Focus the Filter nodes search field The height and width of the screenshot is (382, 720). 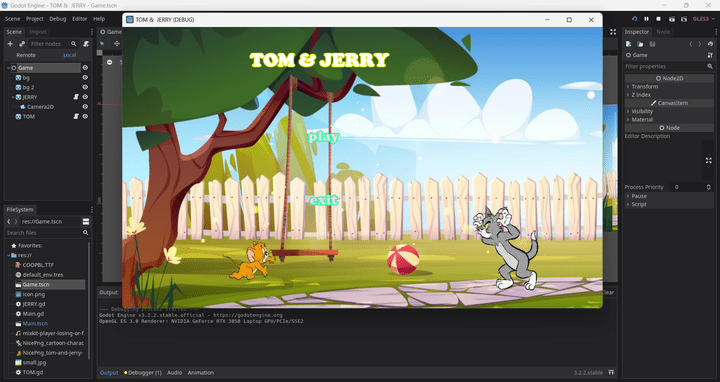click(x=53, y=44)
